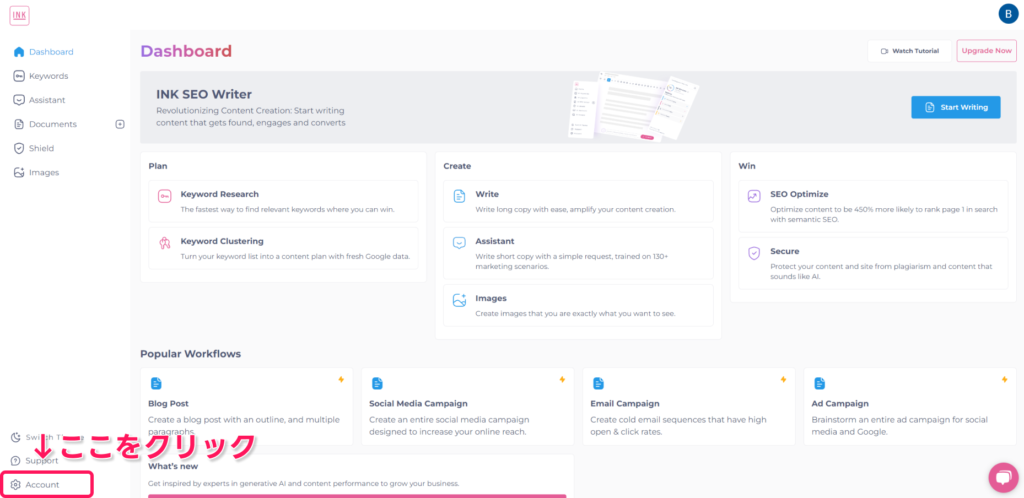1024x498 pixels.
Task: Click the Start Writing button
Action: point(955,107)
